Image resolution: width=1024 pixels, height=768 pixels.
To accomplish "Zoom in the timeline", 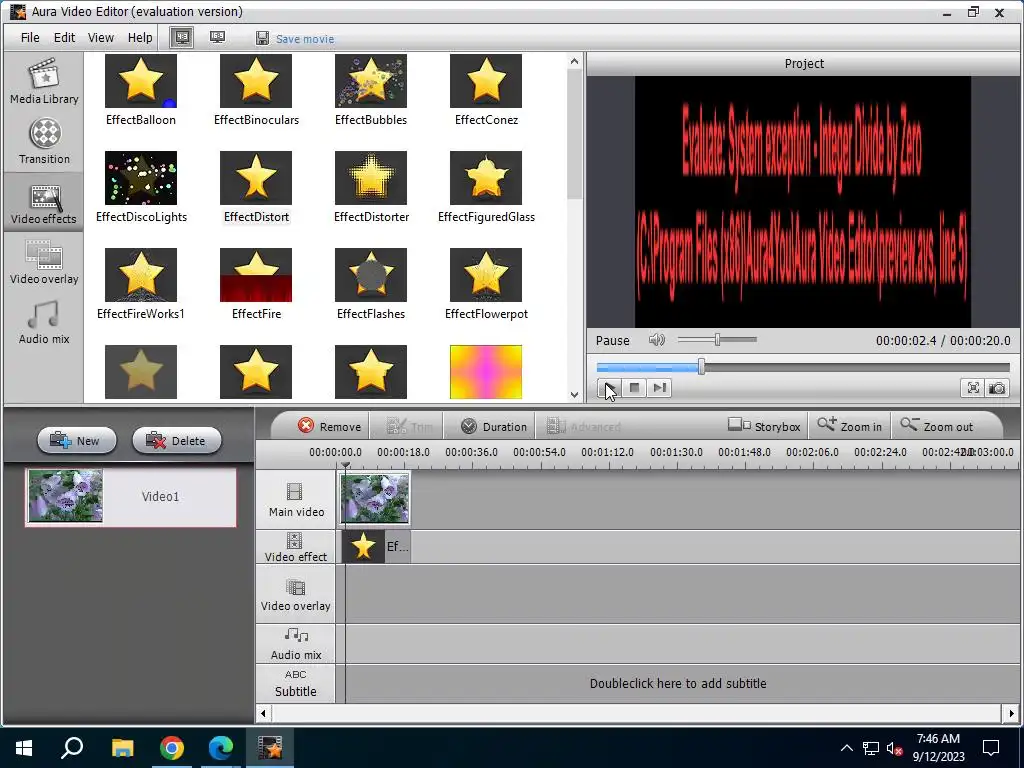I will 850,426.
